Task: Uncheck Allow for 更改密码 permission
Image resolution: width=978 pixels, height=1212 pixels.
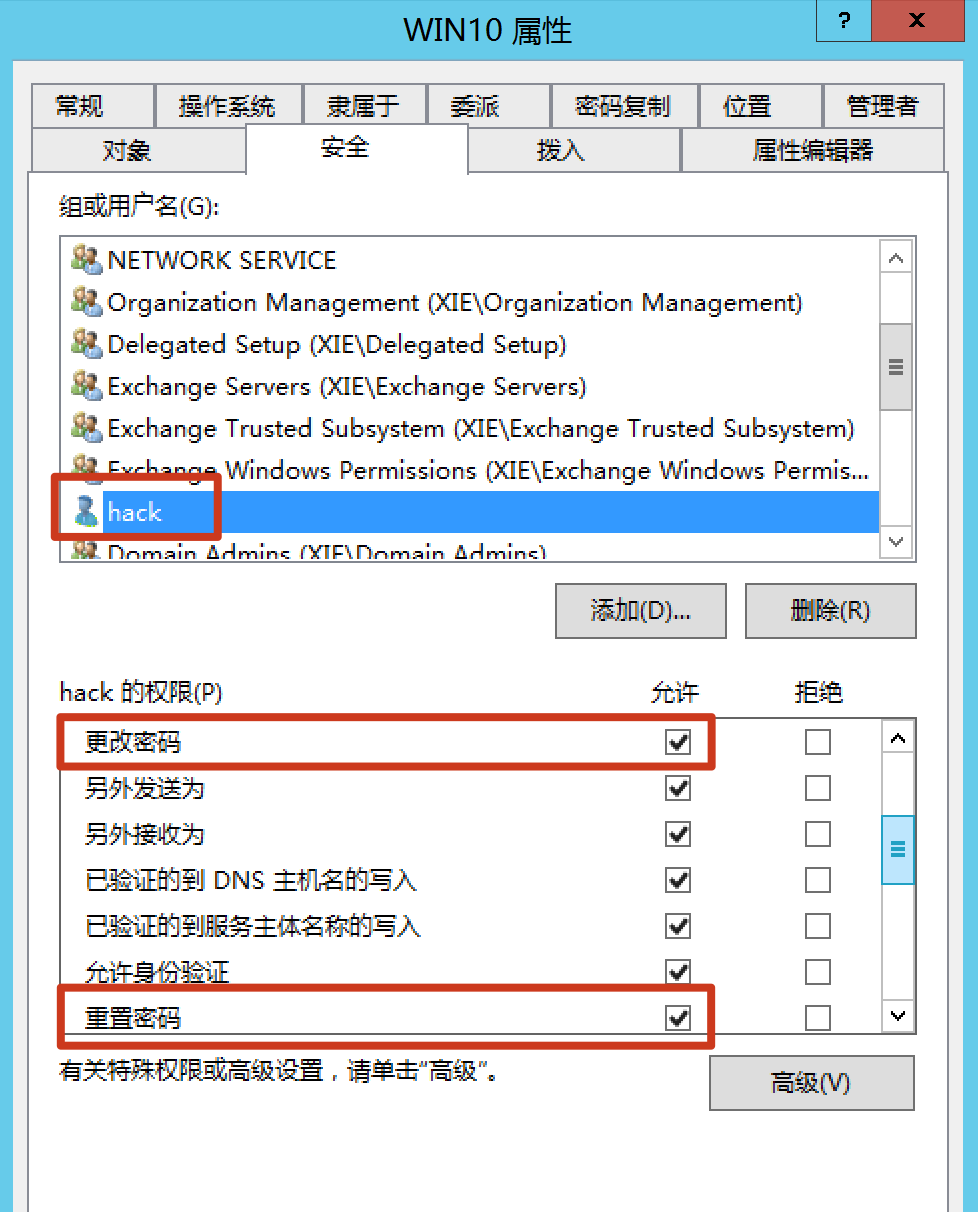Action: click(x=678, y=742)
